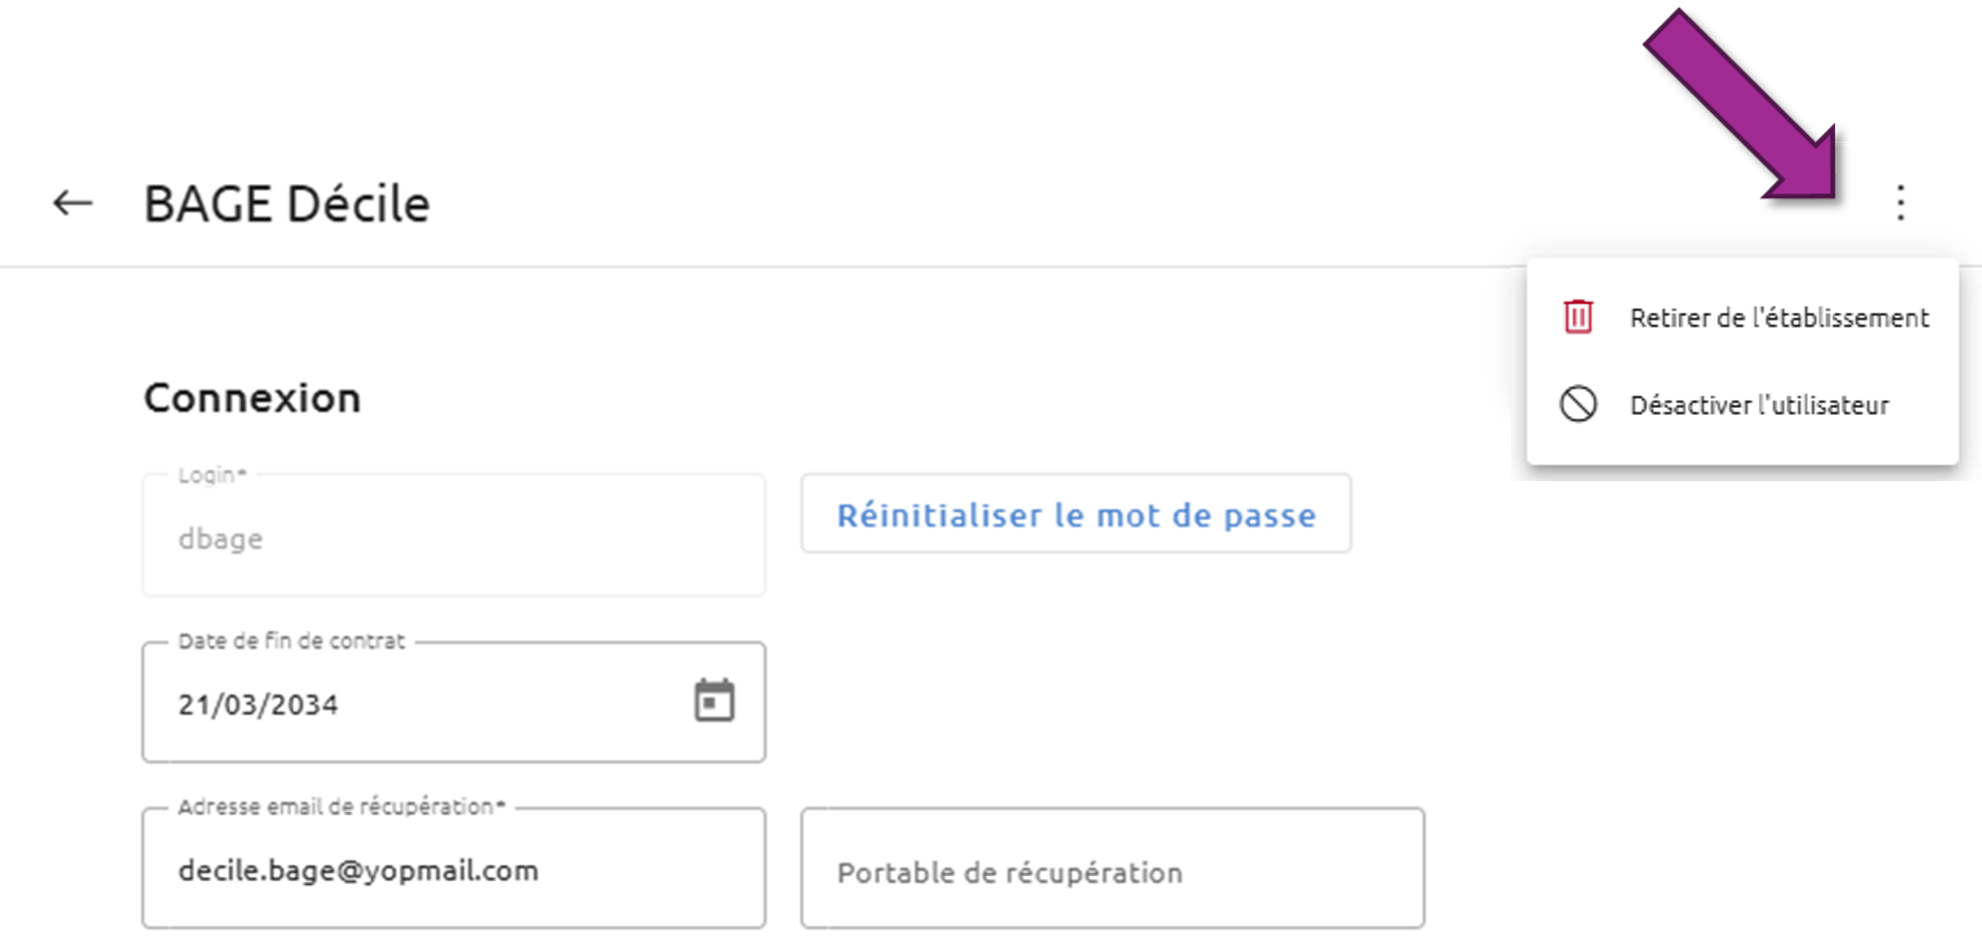Open the three-dot more options menu
The image size is (1982, 951).
click(x=1901, y=203)
